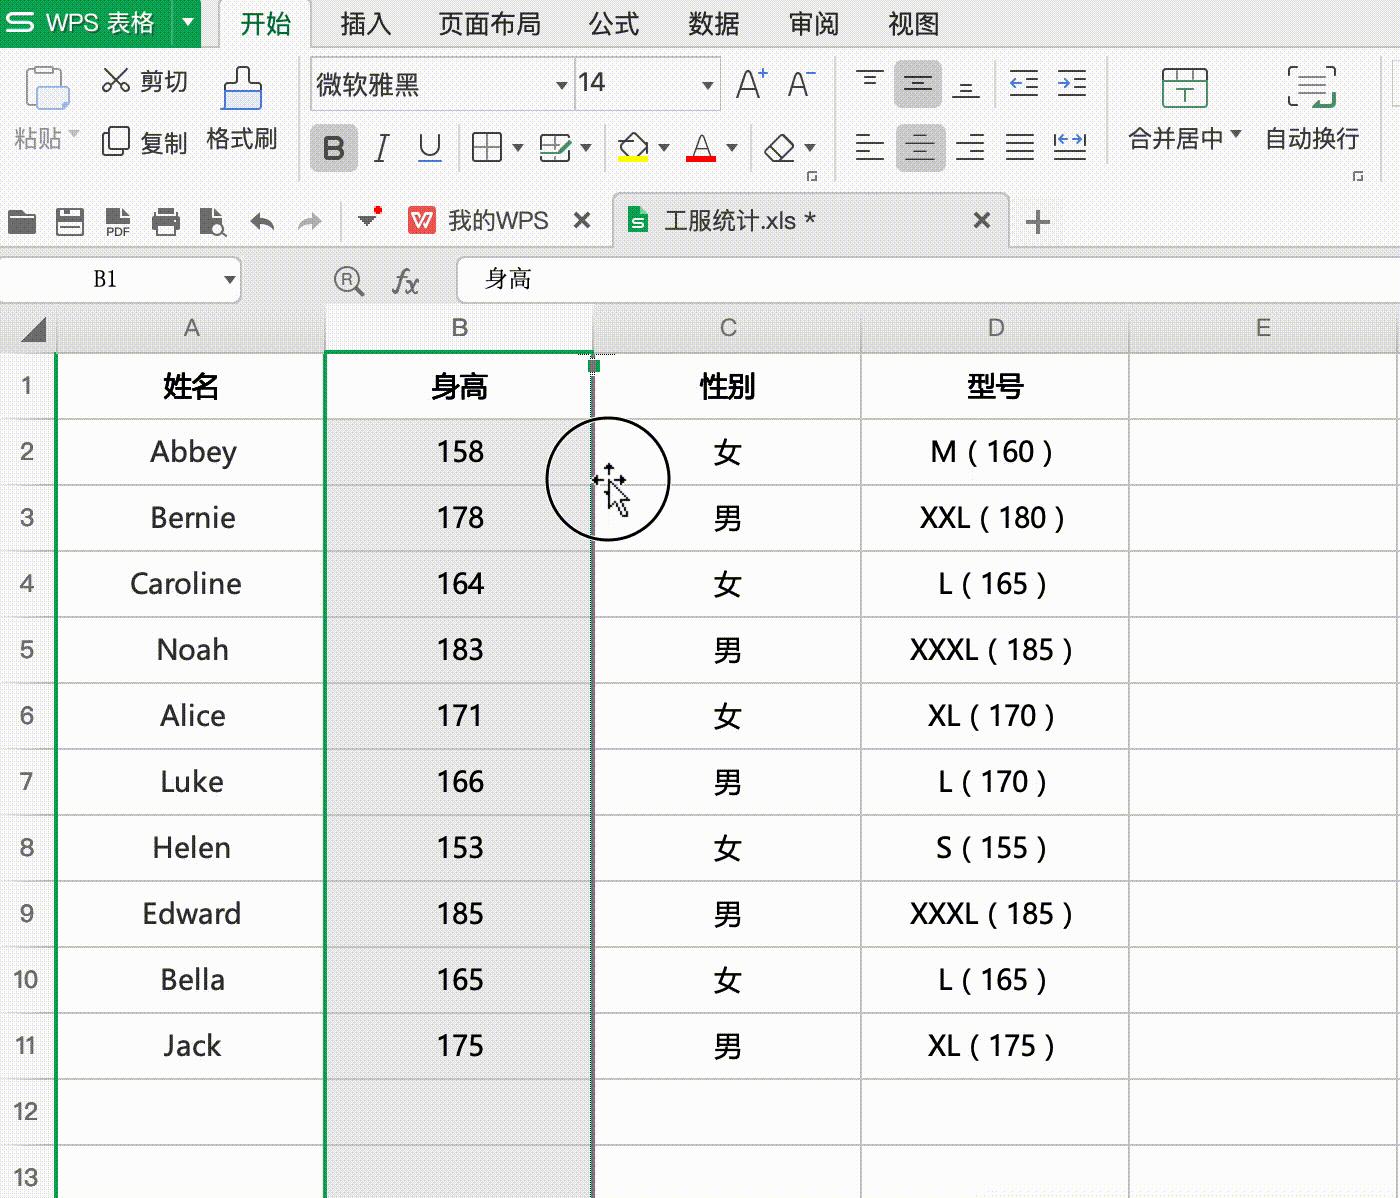Open the border style dropdown arrow
Screen dimensions: 1400x1198
click(518, 147)
